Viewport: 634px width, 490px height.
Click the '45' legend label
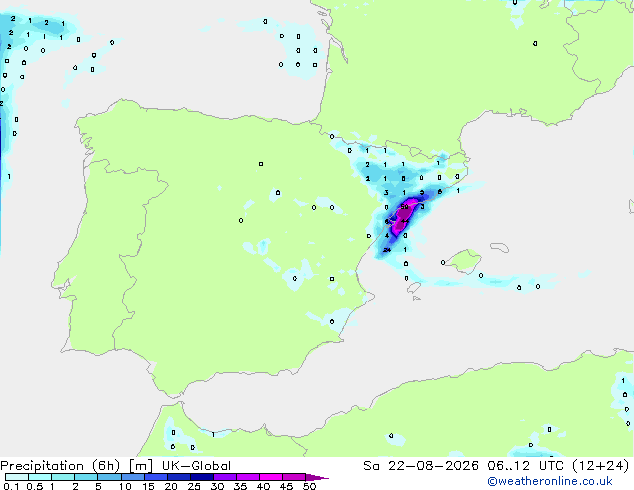286,486
